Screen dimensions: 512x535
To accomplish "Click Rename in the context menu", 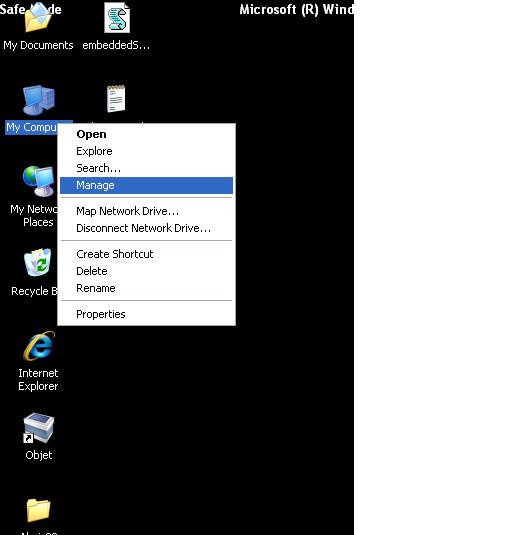I will [146, 288].
